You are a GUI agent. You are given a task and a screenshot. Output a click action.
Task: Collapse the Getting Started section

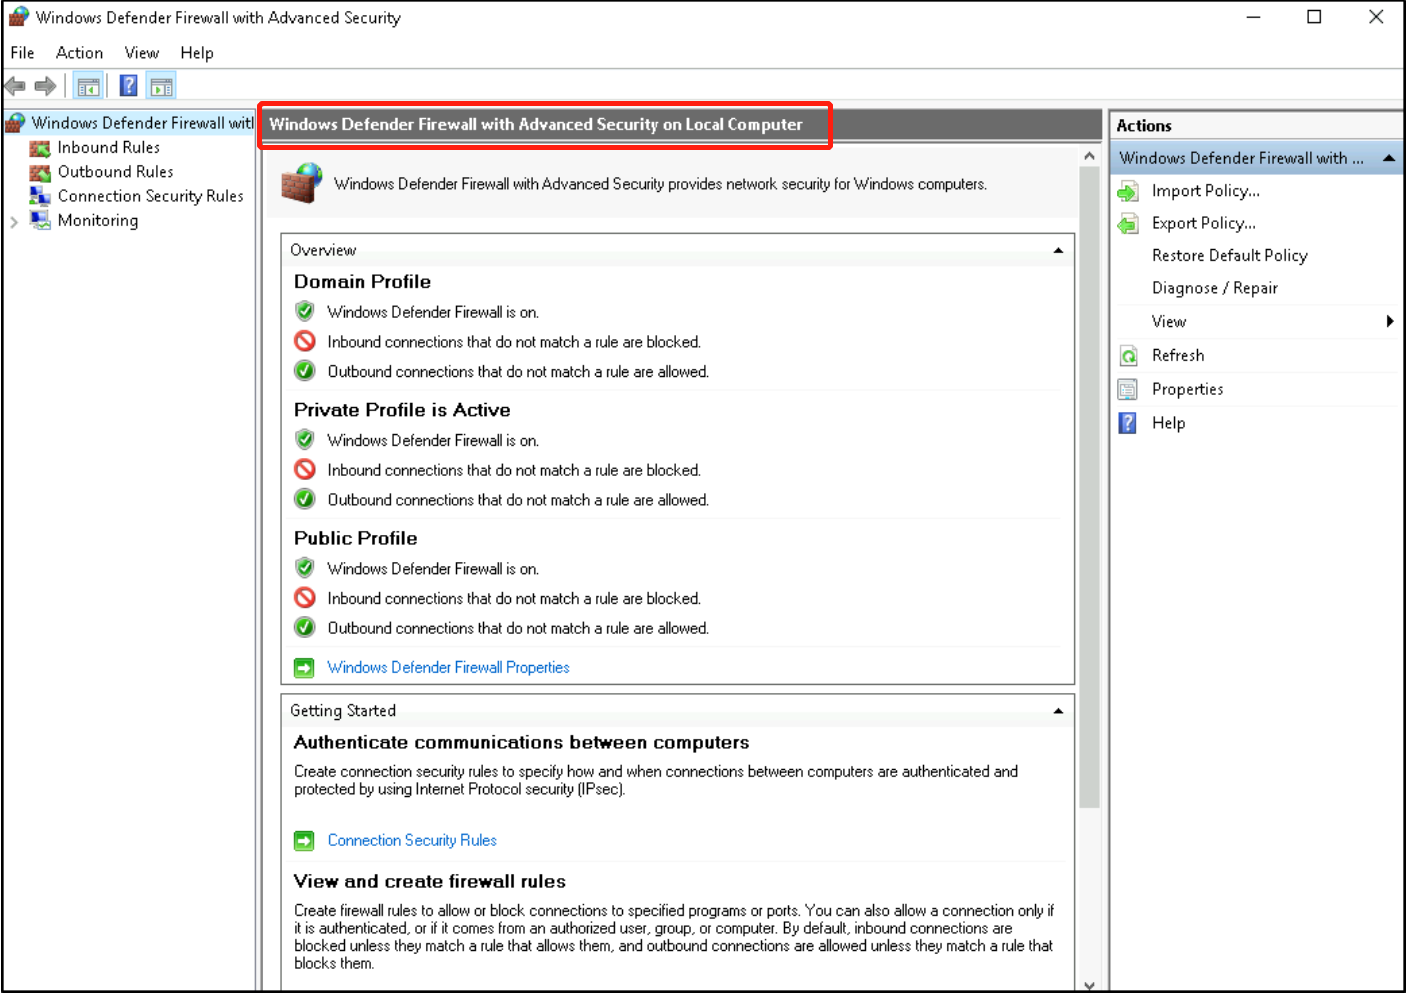pos(1058,711)
